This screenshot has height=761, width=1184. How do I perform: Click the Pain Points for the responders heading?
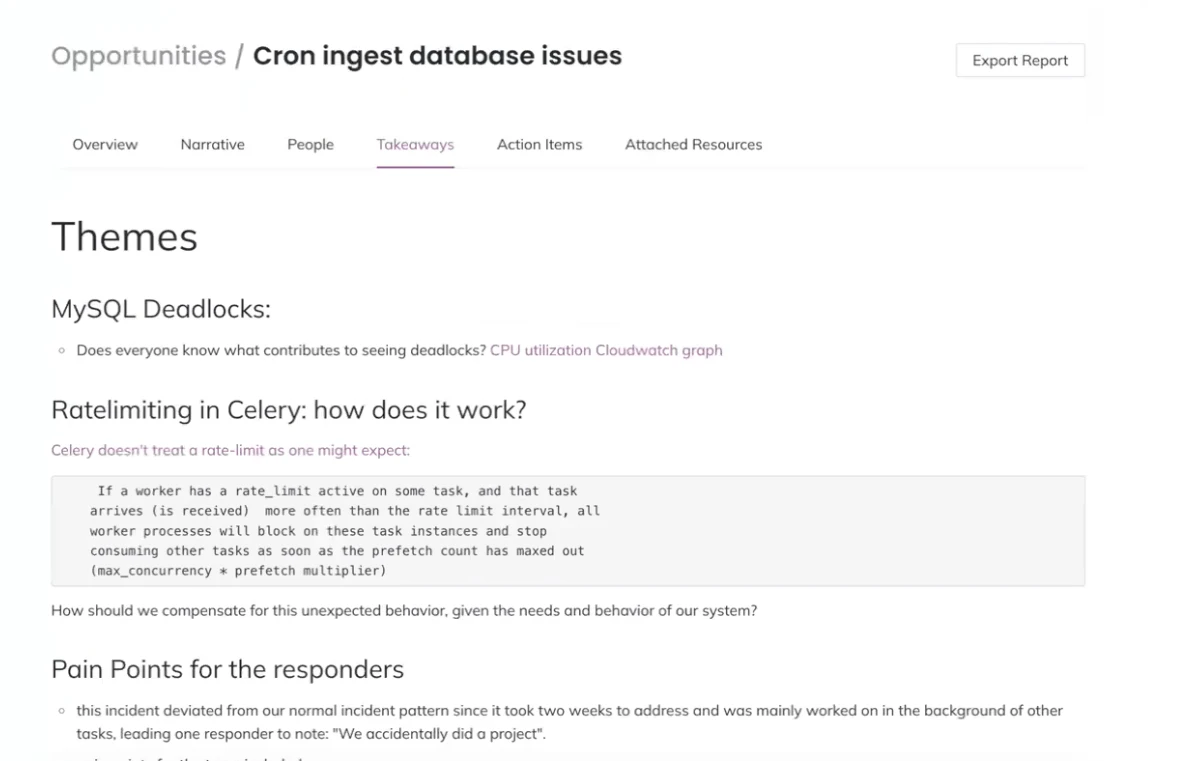pyautogui.click(x=227, y=670)
